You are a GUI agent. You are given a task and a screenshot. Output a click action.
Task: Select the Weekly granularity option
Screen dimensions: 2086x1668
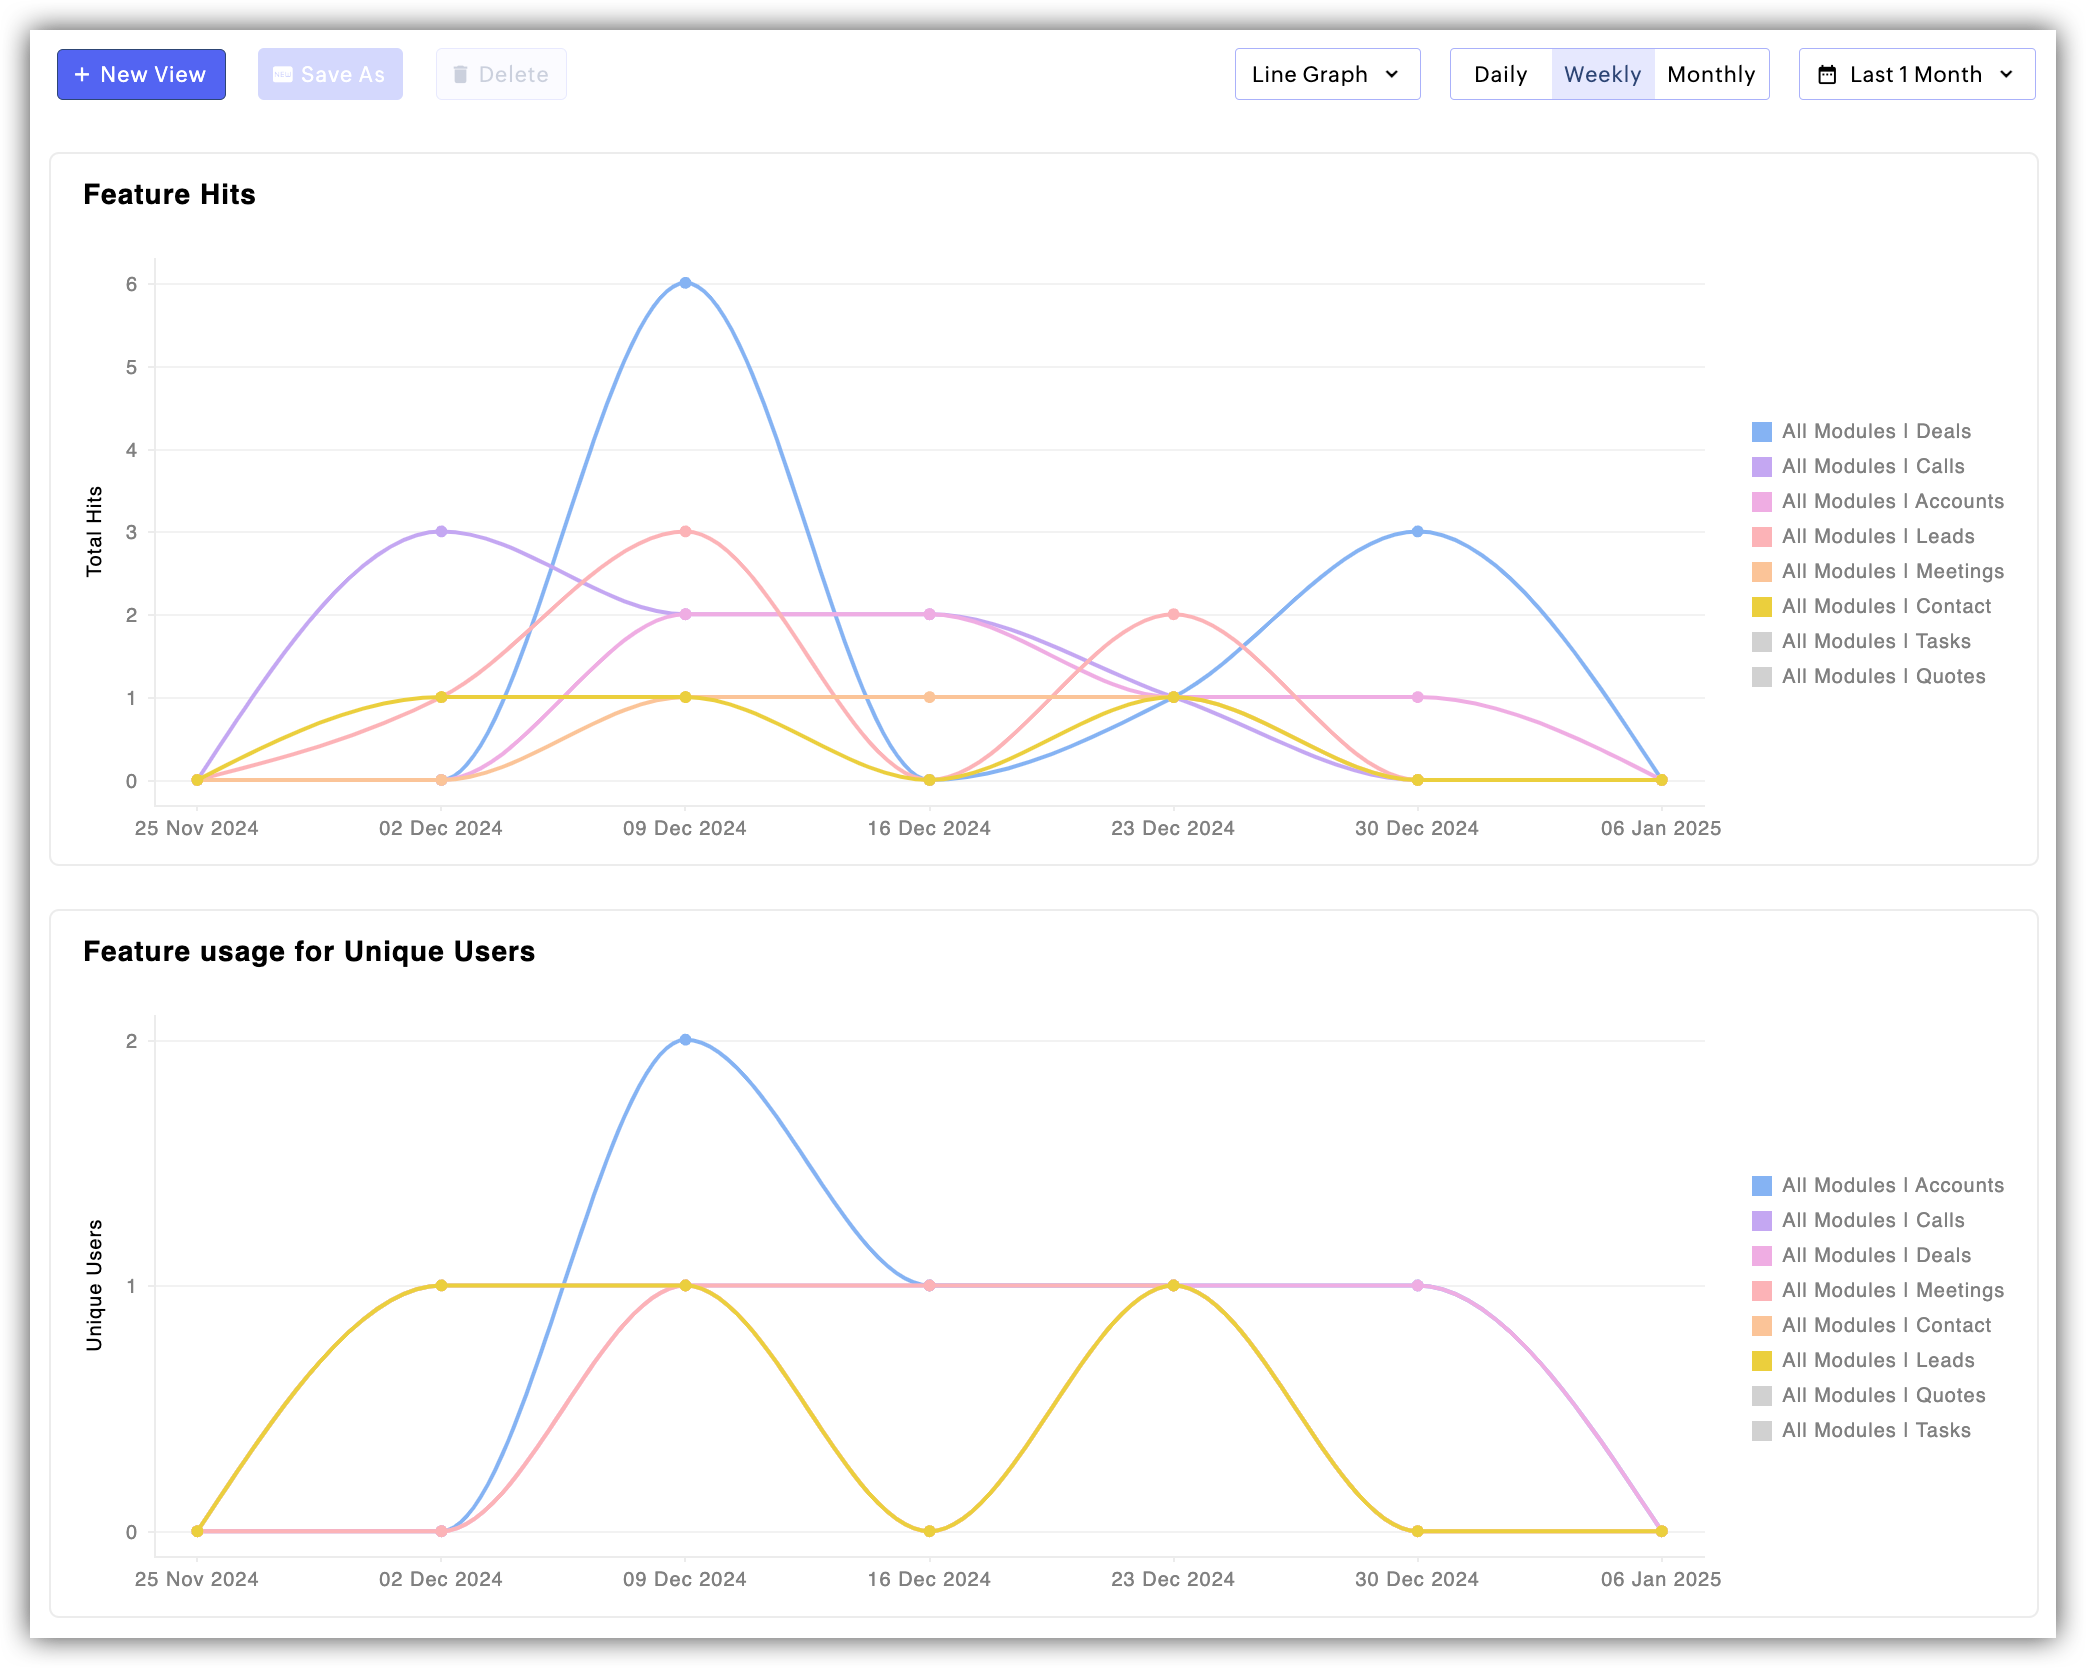1602,75
